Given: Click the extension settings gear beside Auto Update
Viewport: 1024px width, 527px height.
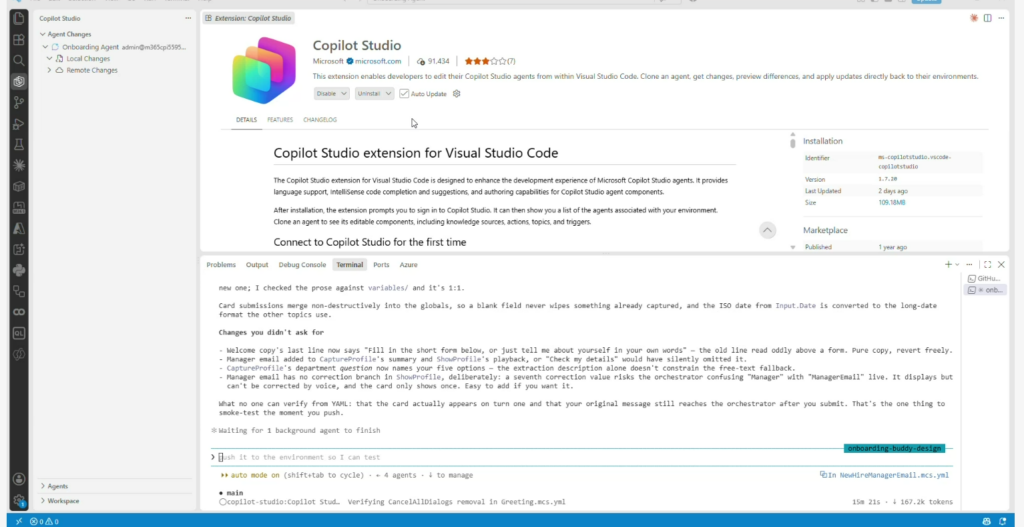Looking at the screenshot, I should point(456,93).
